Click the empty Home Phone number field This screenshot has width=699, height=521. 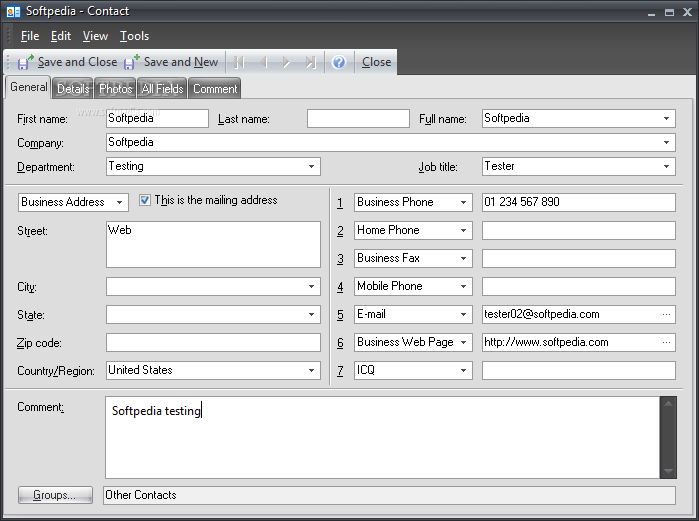[579, 230]
